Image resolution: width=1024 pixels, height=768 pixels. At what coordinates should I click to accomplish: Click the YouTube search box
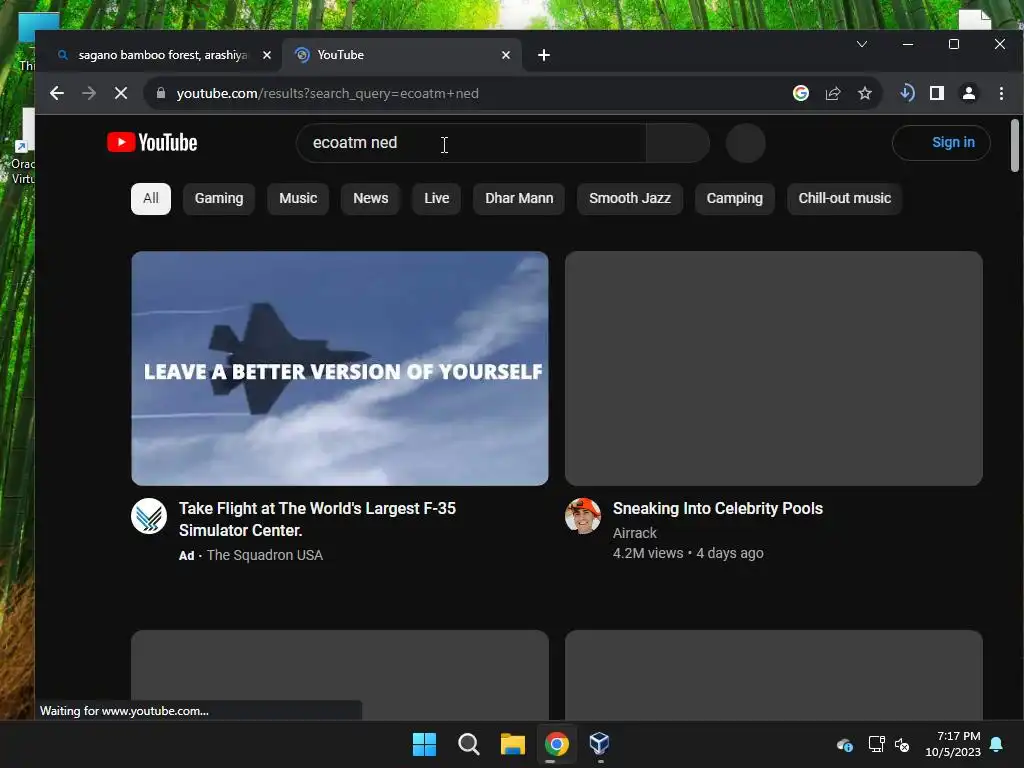[471, 142]
